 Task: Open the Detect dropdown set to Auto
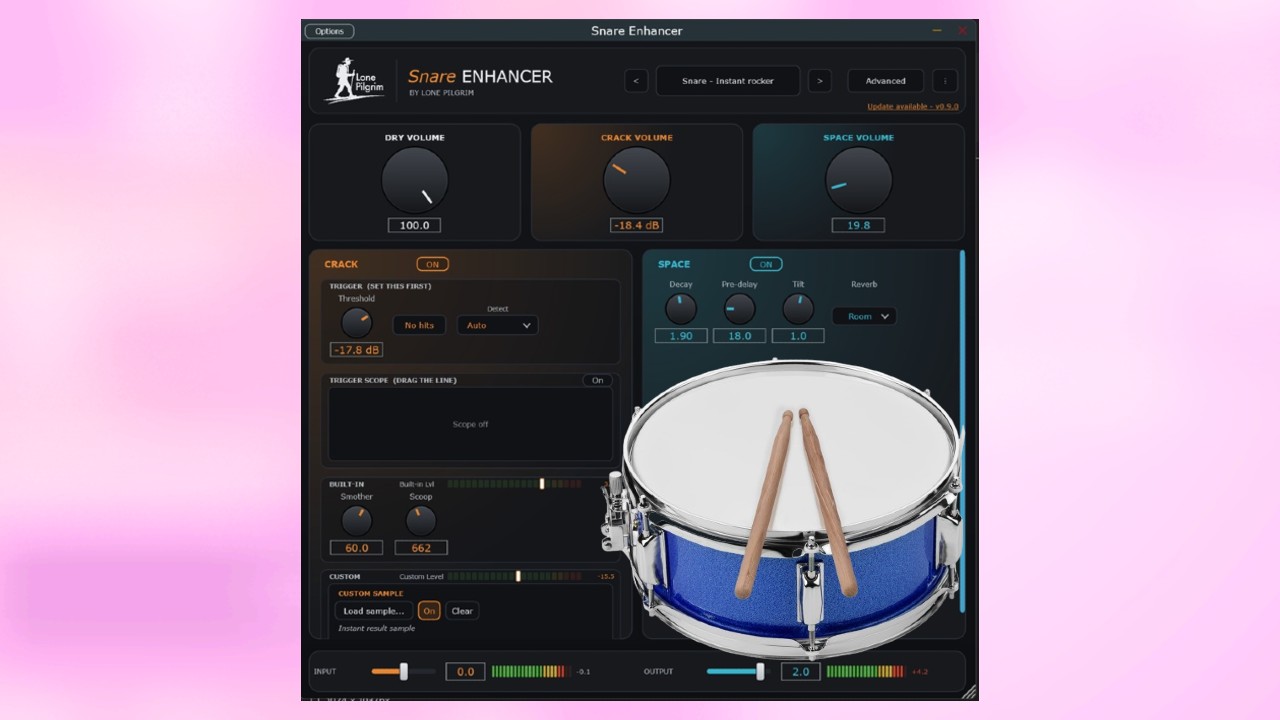pyautogui.click(x=498, y=325)
